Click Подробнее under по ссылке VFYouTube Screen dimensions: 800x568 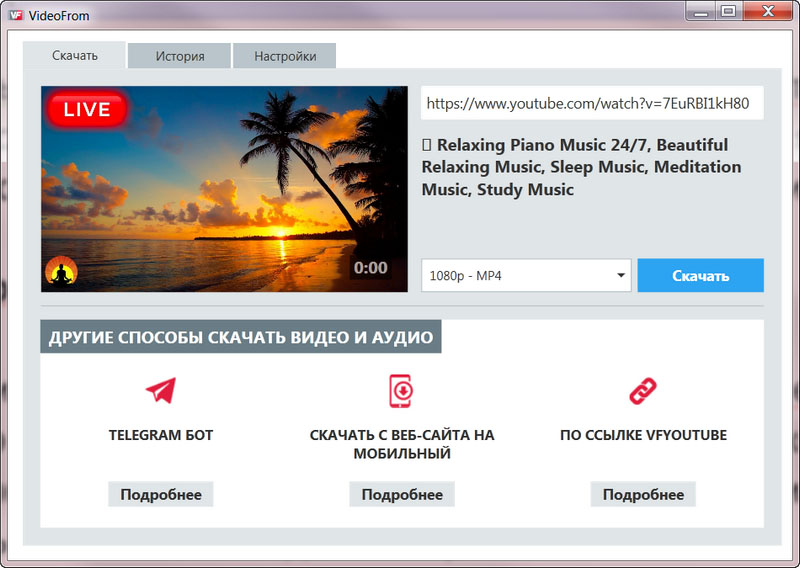(643, 494)
